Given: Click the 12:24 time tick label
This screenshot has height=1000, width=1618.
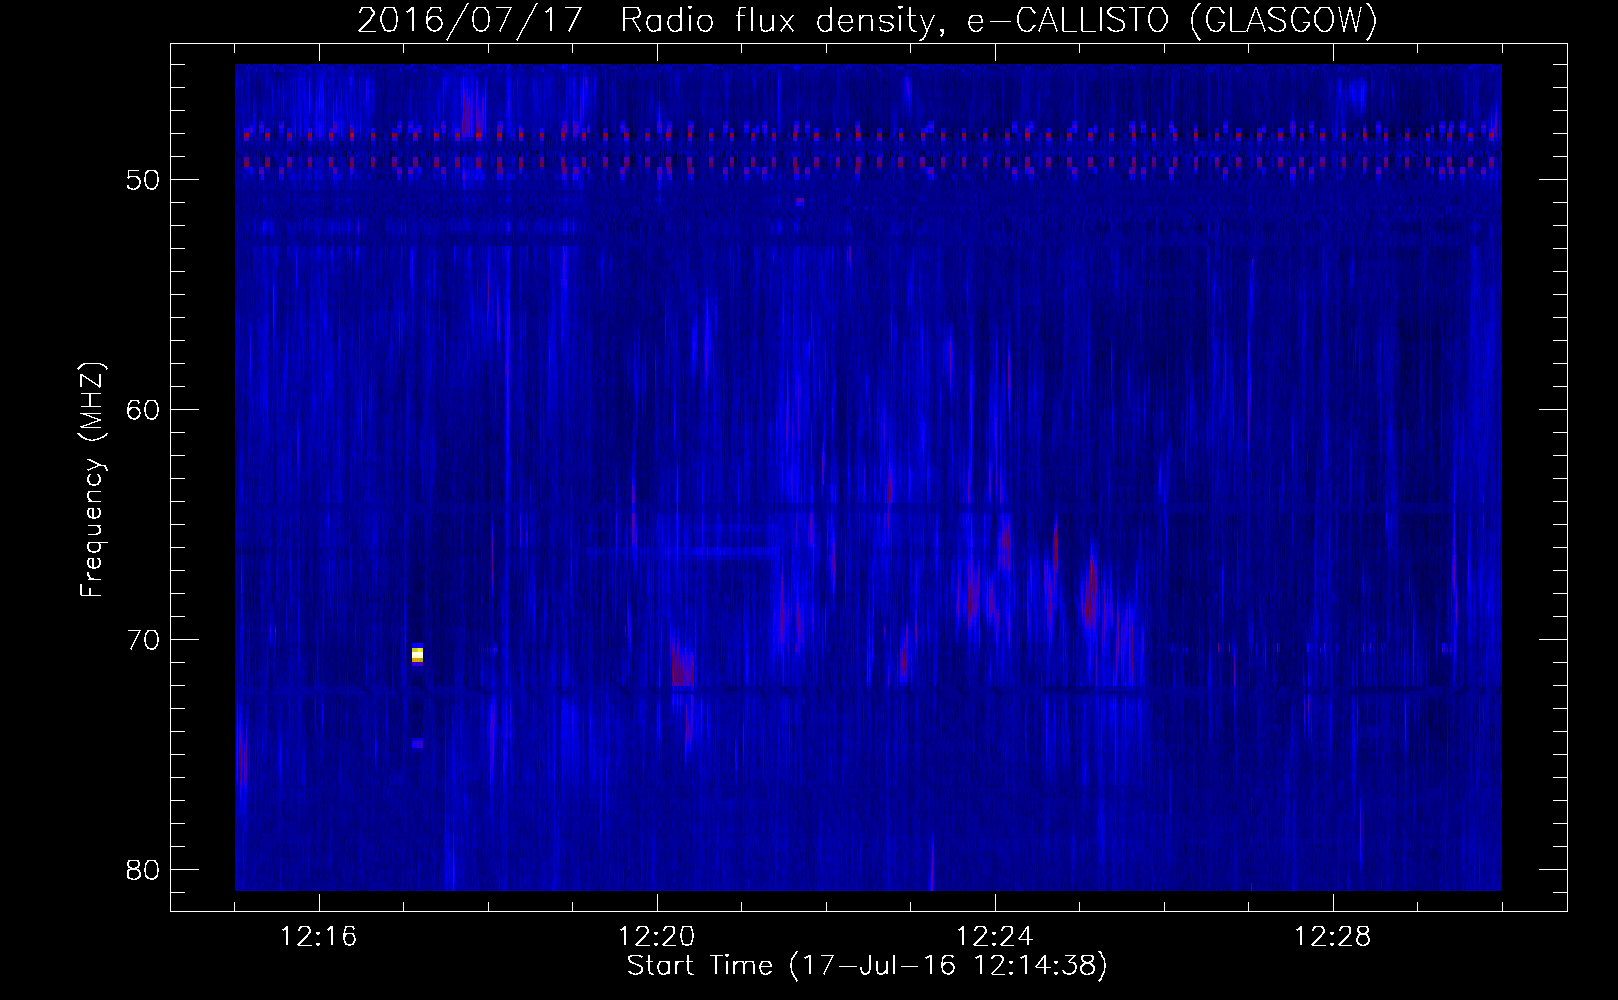Looking at the screenshot, I should click(995, 937).
